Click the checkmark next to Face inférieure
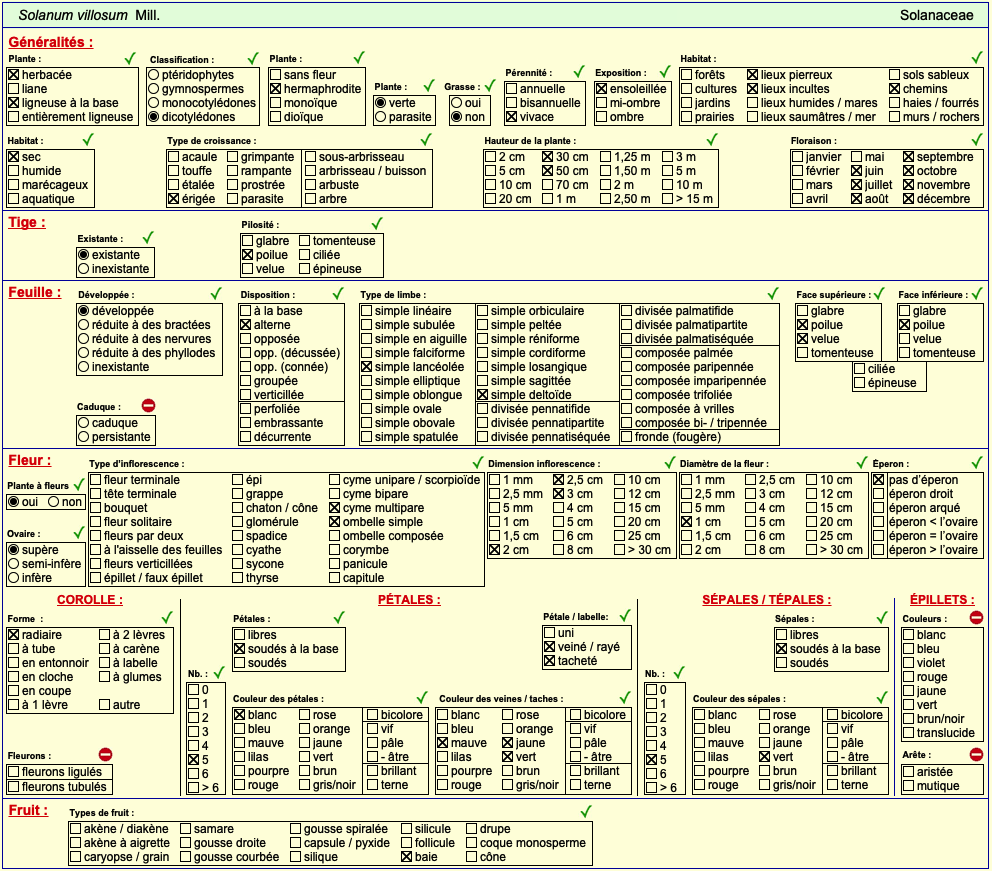The image size is (992, 871). (978, 293)
